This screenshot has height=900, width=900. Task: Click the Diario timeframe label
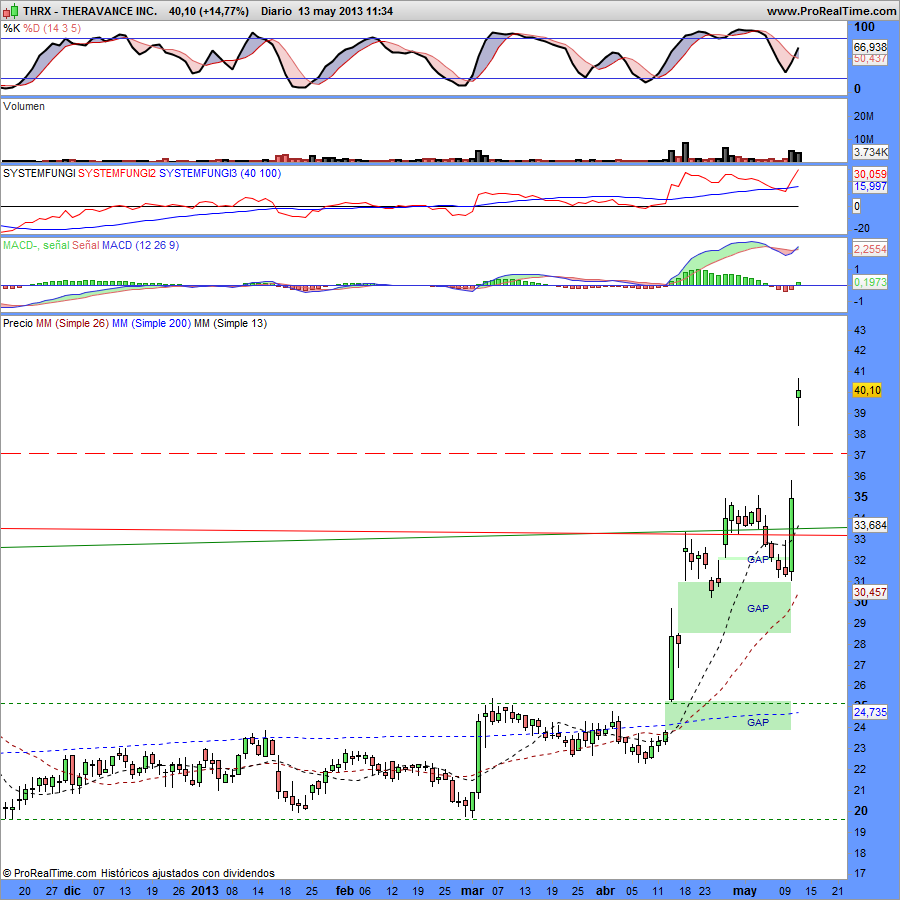pyautogui.click(x=276, y=11)
